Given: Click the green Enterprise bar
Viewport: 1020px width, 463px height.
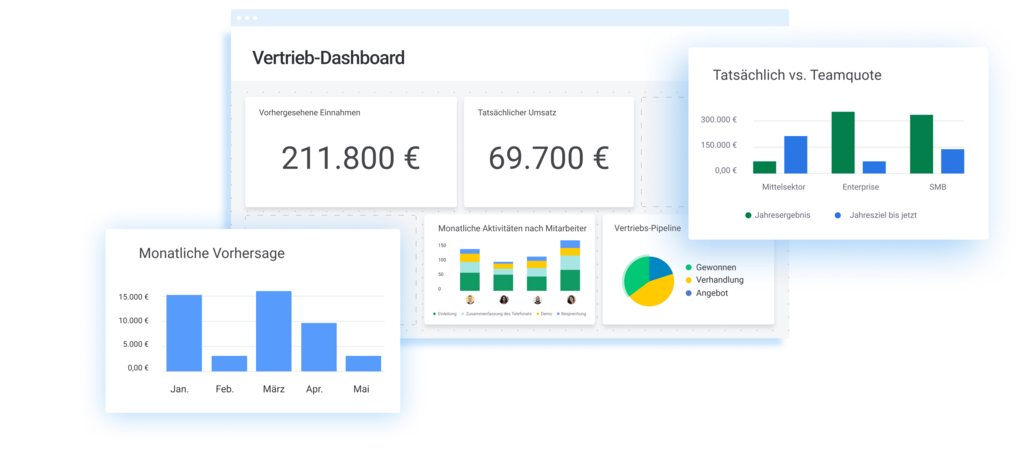Looking at the screenshot, I should point(843,142).
